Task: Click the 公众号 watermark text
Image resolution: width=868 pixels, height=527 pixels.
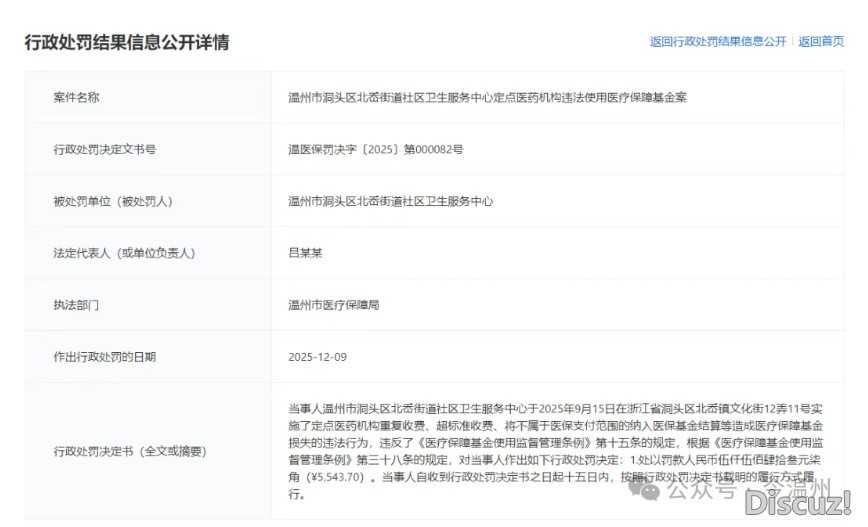Action: coord(695,492)
